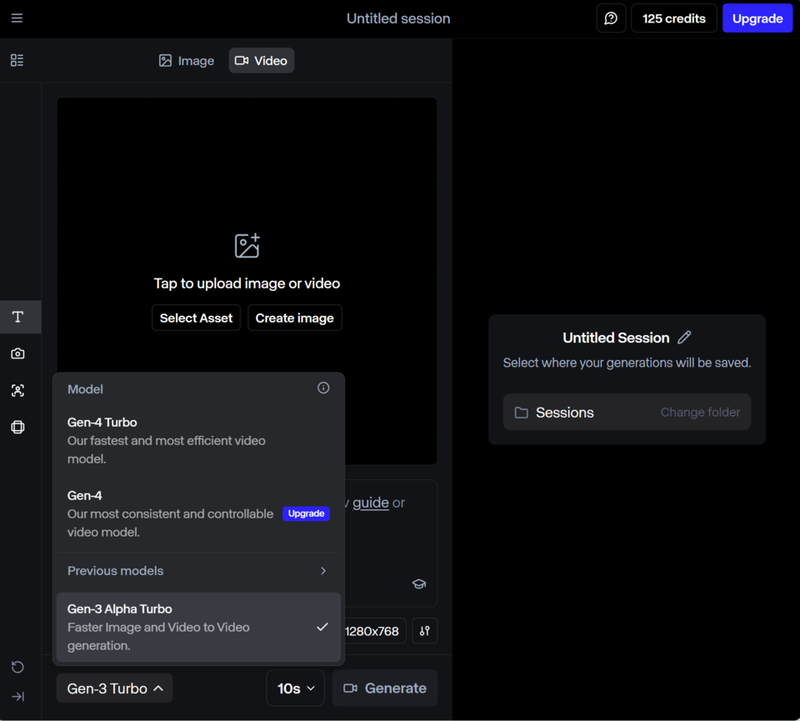Click Tap to upload image or video
The width and height of the screenshot is (800, 721).
click(247, 283)
